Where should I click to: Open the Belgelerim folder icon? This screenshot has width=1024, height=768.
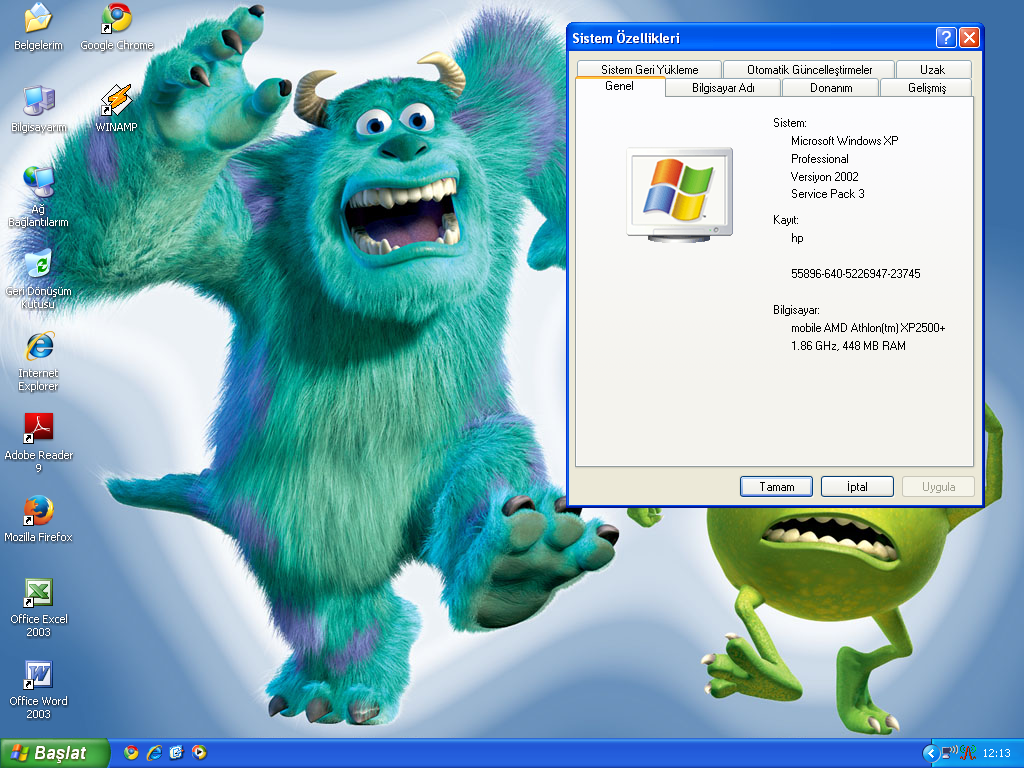coord(38,20)
